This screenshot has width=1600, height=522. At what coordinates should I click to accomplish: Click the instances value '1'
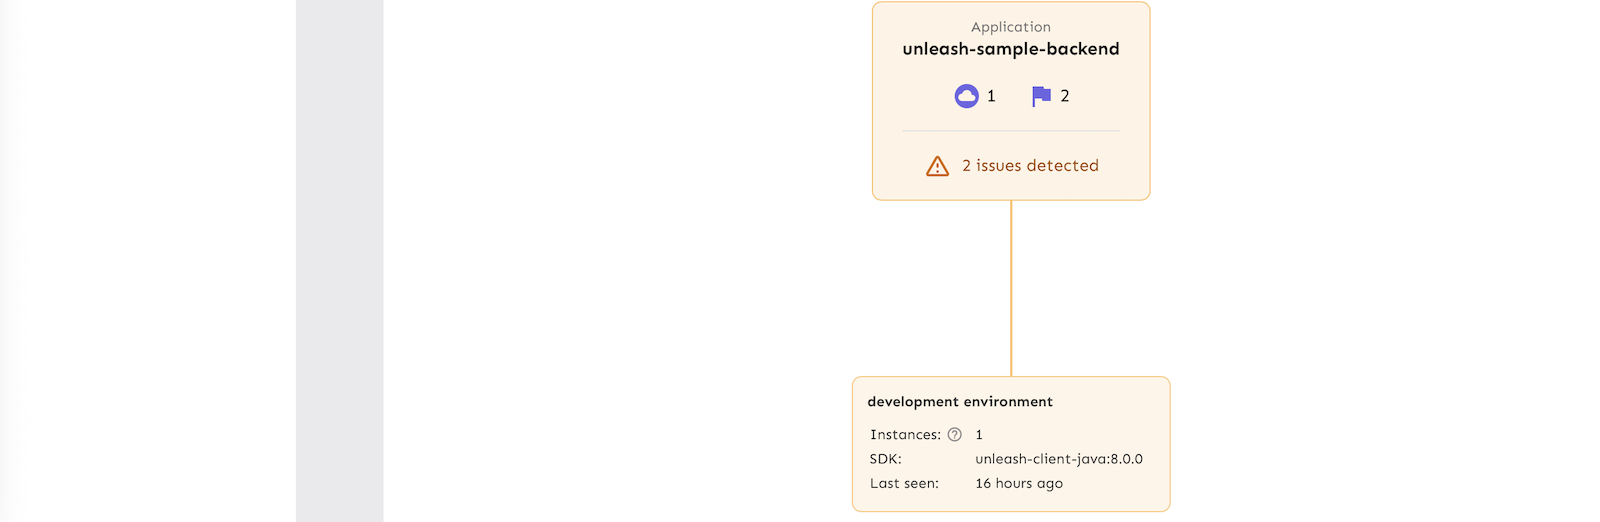pyautogui.click(x=979, y=435)
